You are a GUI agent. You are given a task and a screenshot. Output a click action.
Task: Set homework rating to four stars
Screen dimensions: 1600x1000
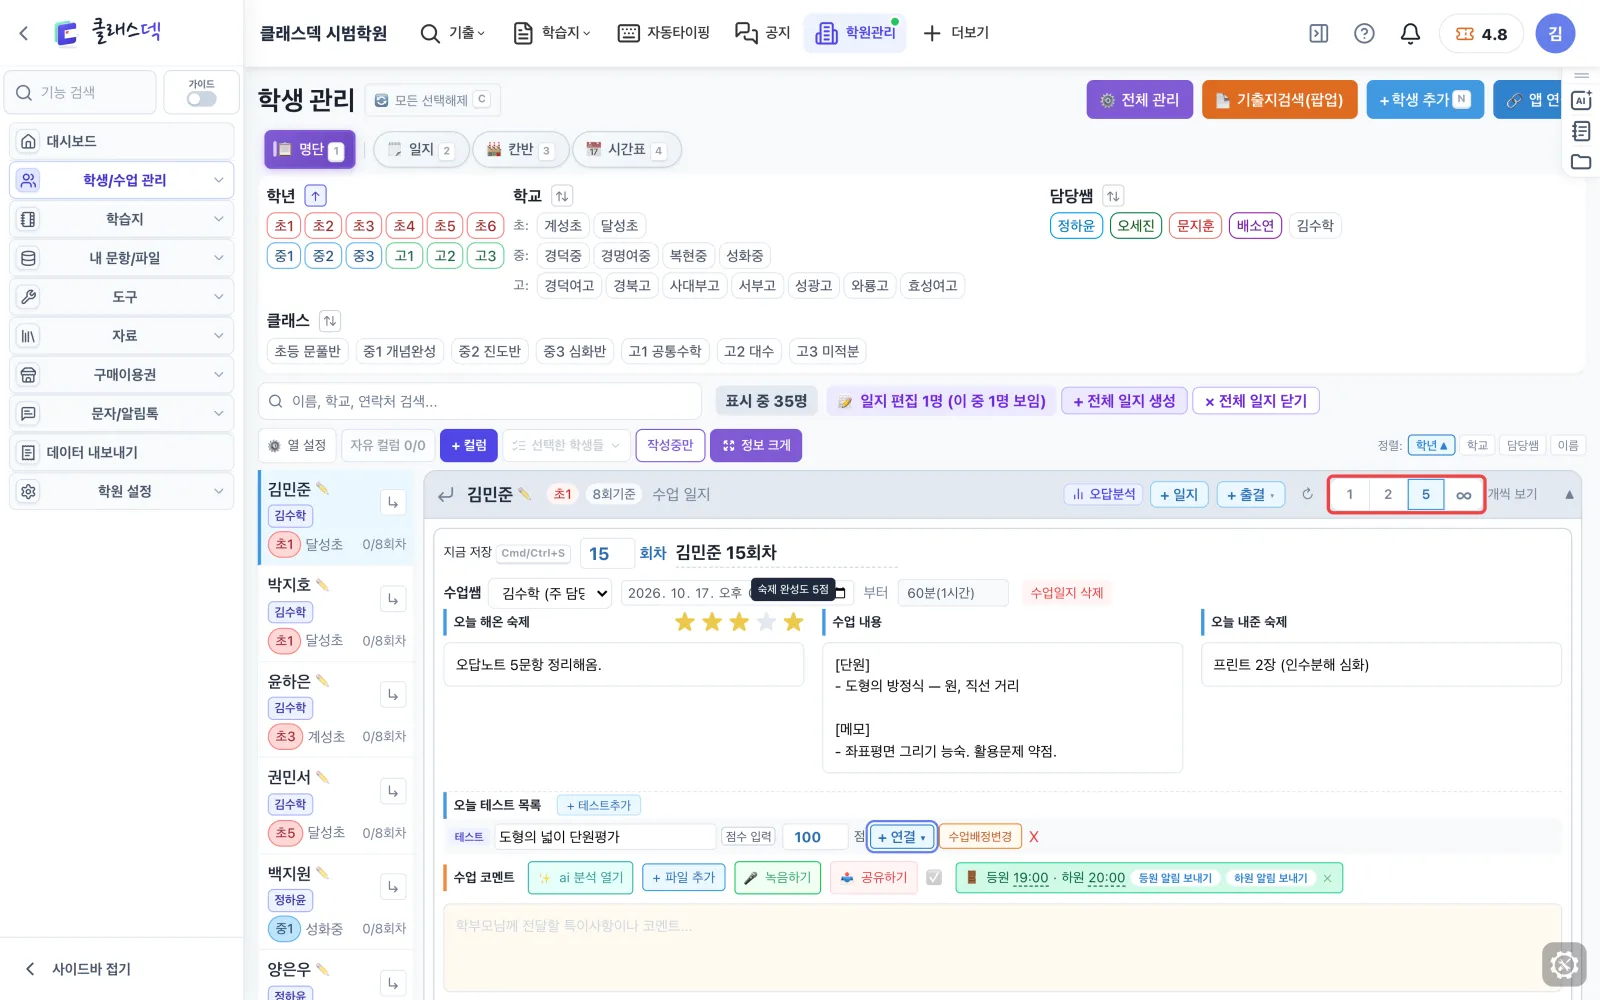pyautogui.click(x=766, y=622)
